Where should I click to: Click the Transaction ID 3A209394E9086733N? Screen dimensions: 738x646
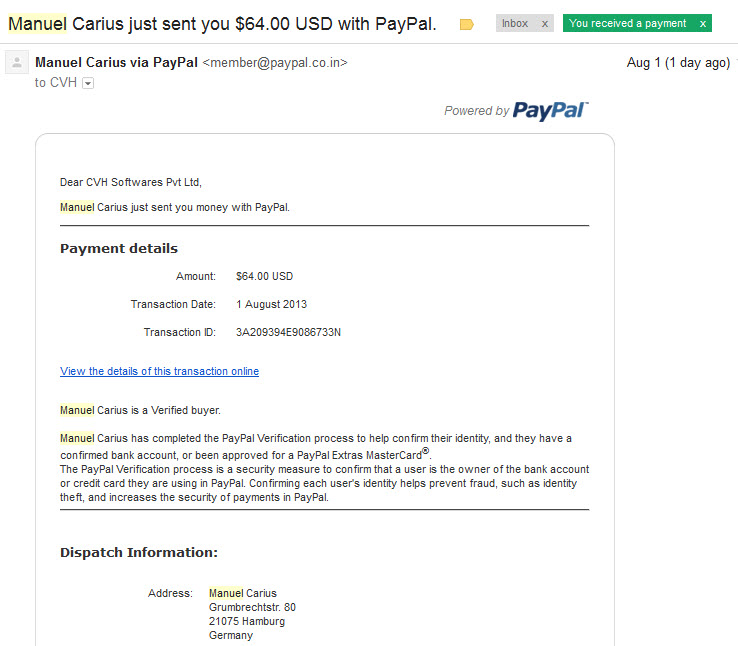(x=288, y=332)
